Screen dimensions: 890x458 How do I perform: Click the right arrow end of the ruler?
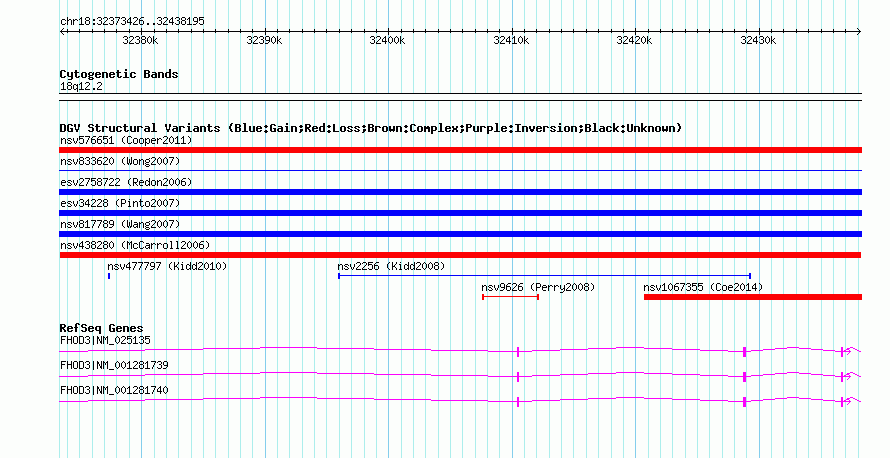[x=859, y=32]
